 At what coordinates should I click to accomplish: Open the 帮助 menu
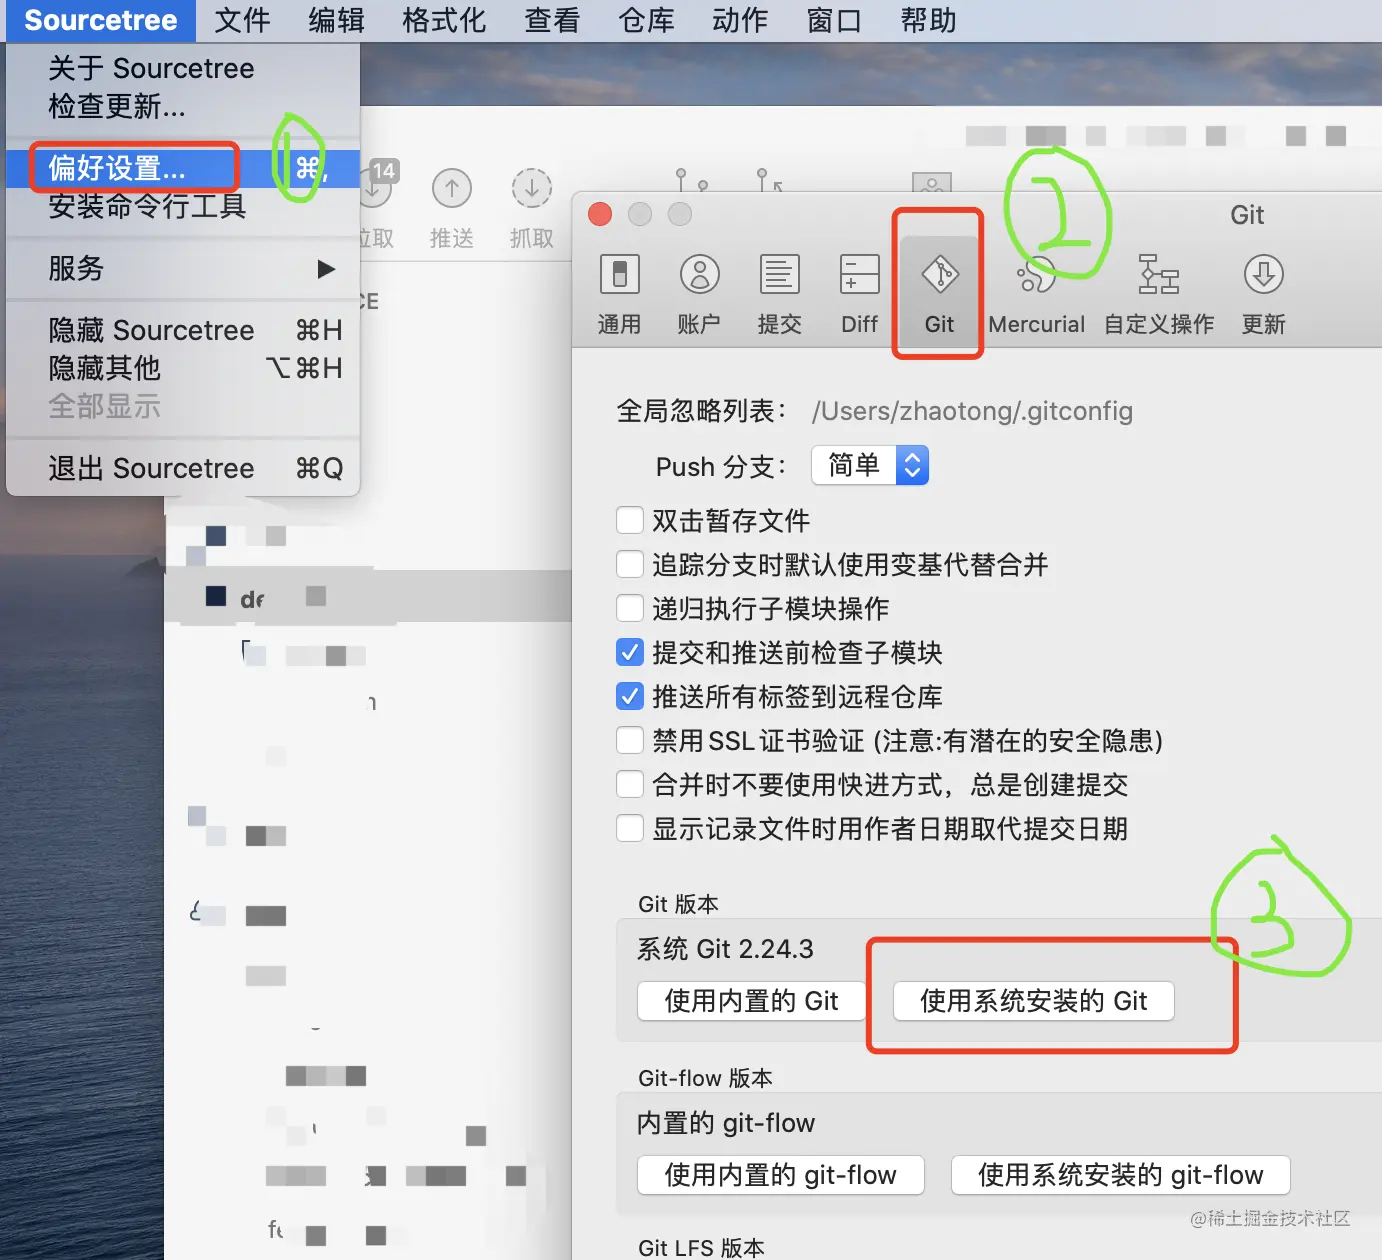pos(928,20)
